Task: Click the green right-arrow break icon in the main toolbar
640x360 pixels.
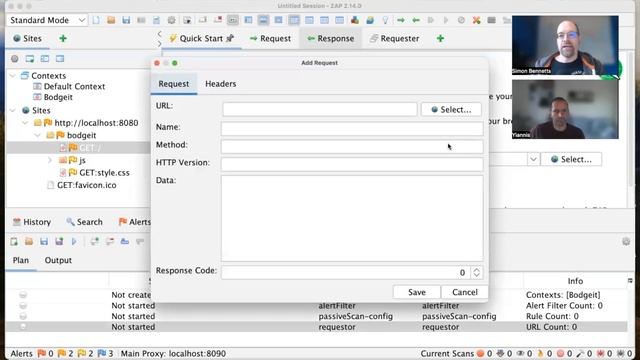Action: 401,20
